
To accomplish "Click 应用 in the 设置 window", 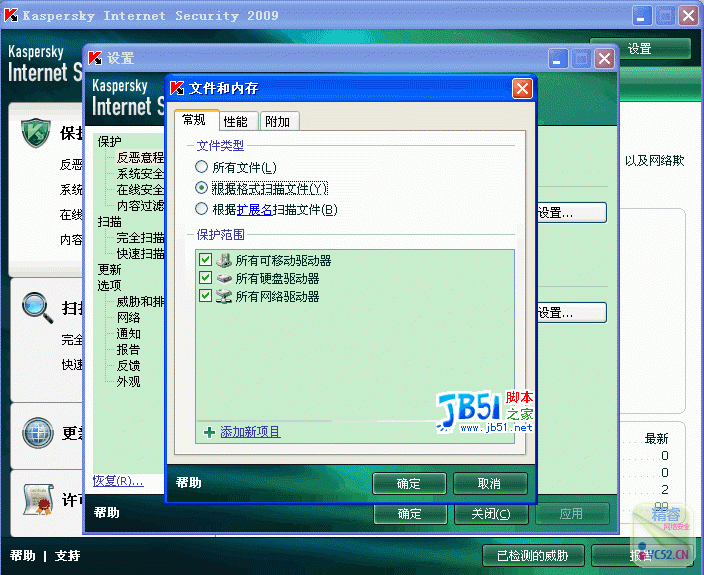I will pos(572,514).
